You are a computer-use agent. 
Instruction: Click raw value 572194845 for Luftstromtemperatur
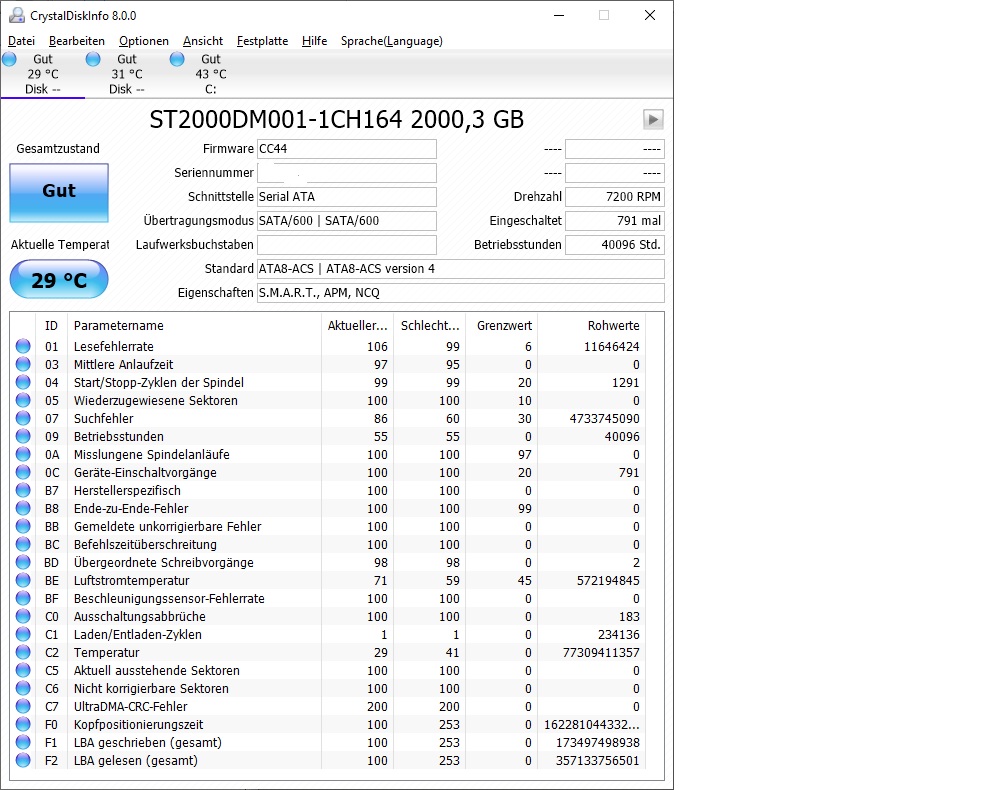608,580
